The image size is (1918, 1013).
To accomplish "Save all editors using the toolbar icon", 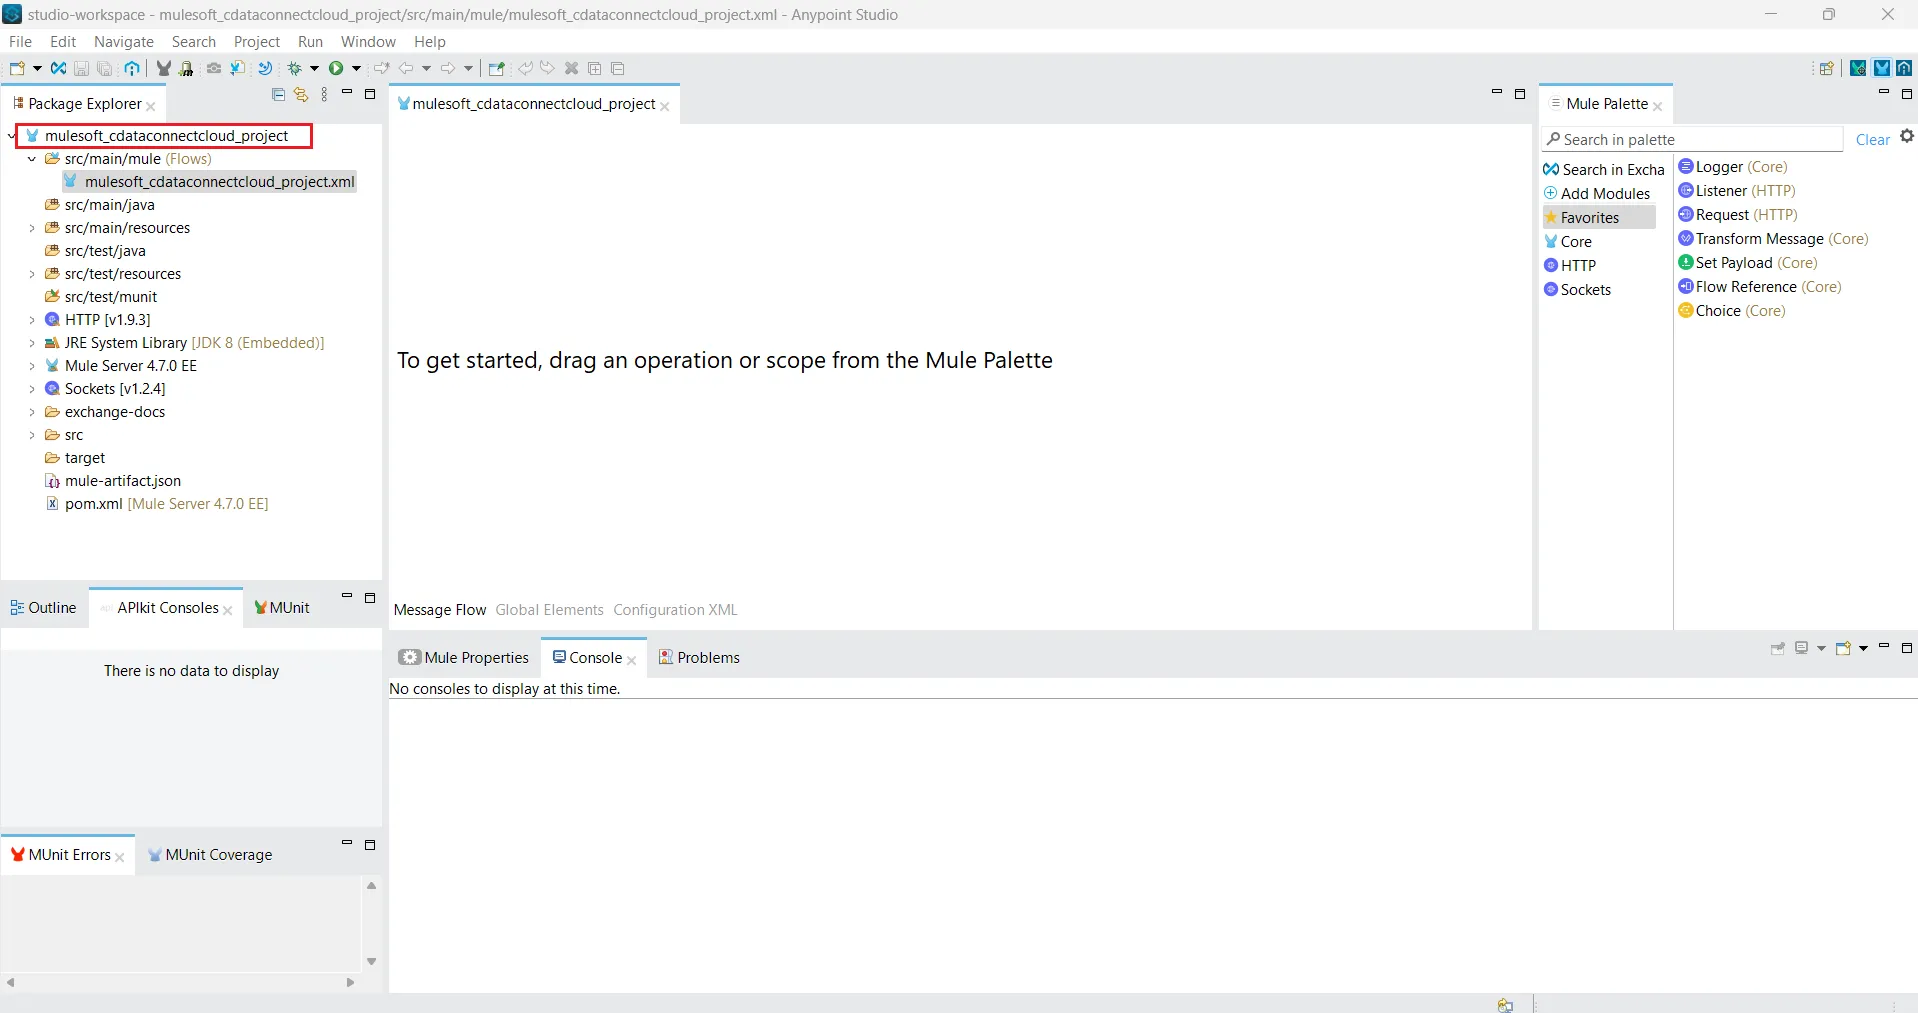I will pos(105,68).
